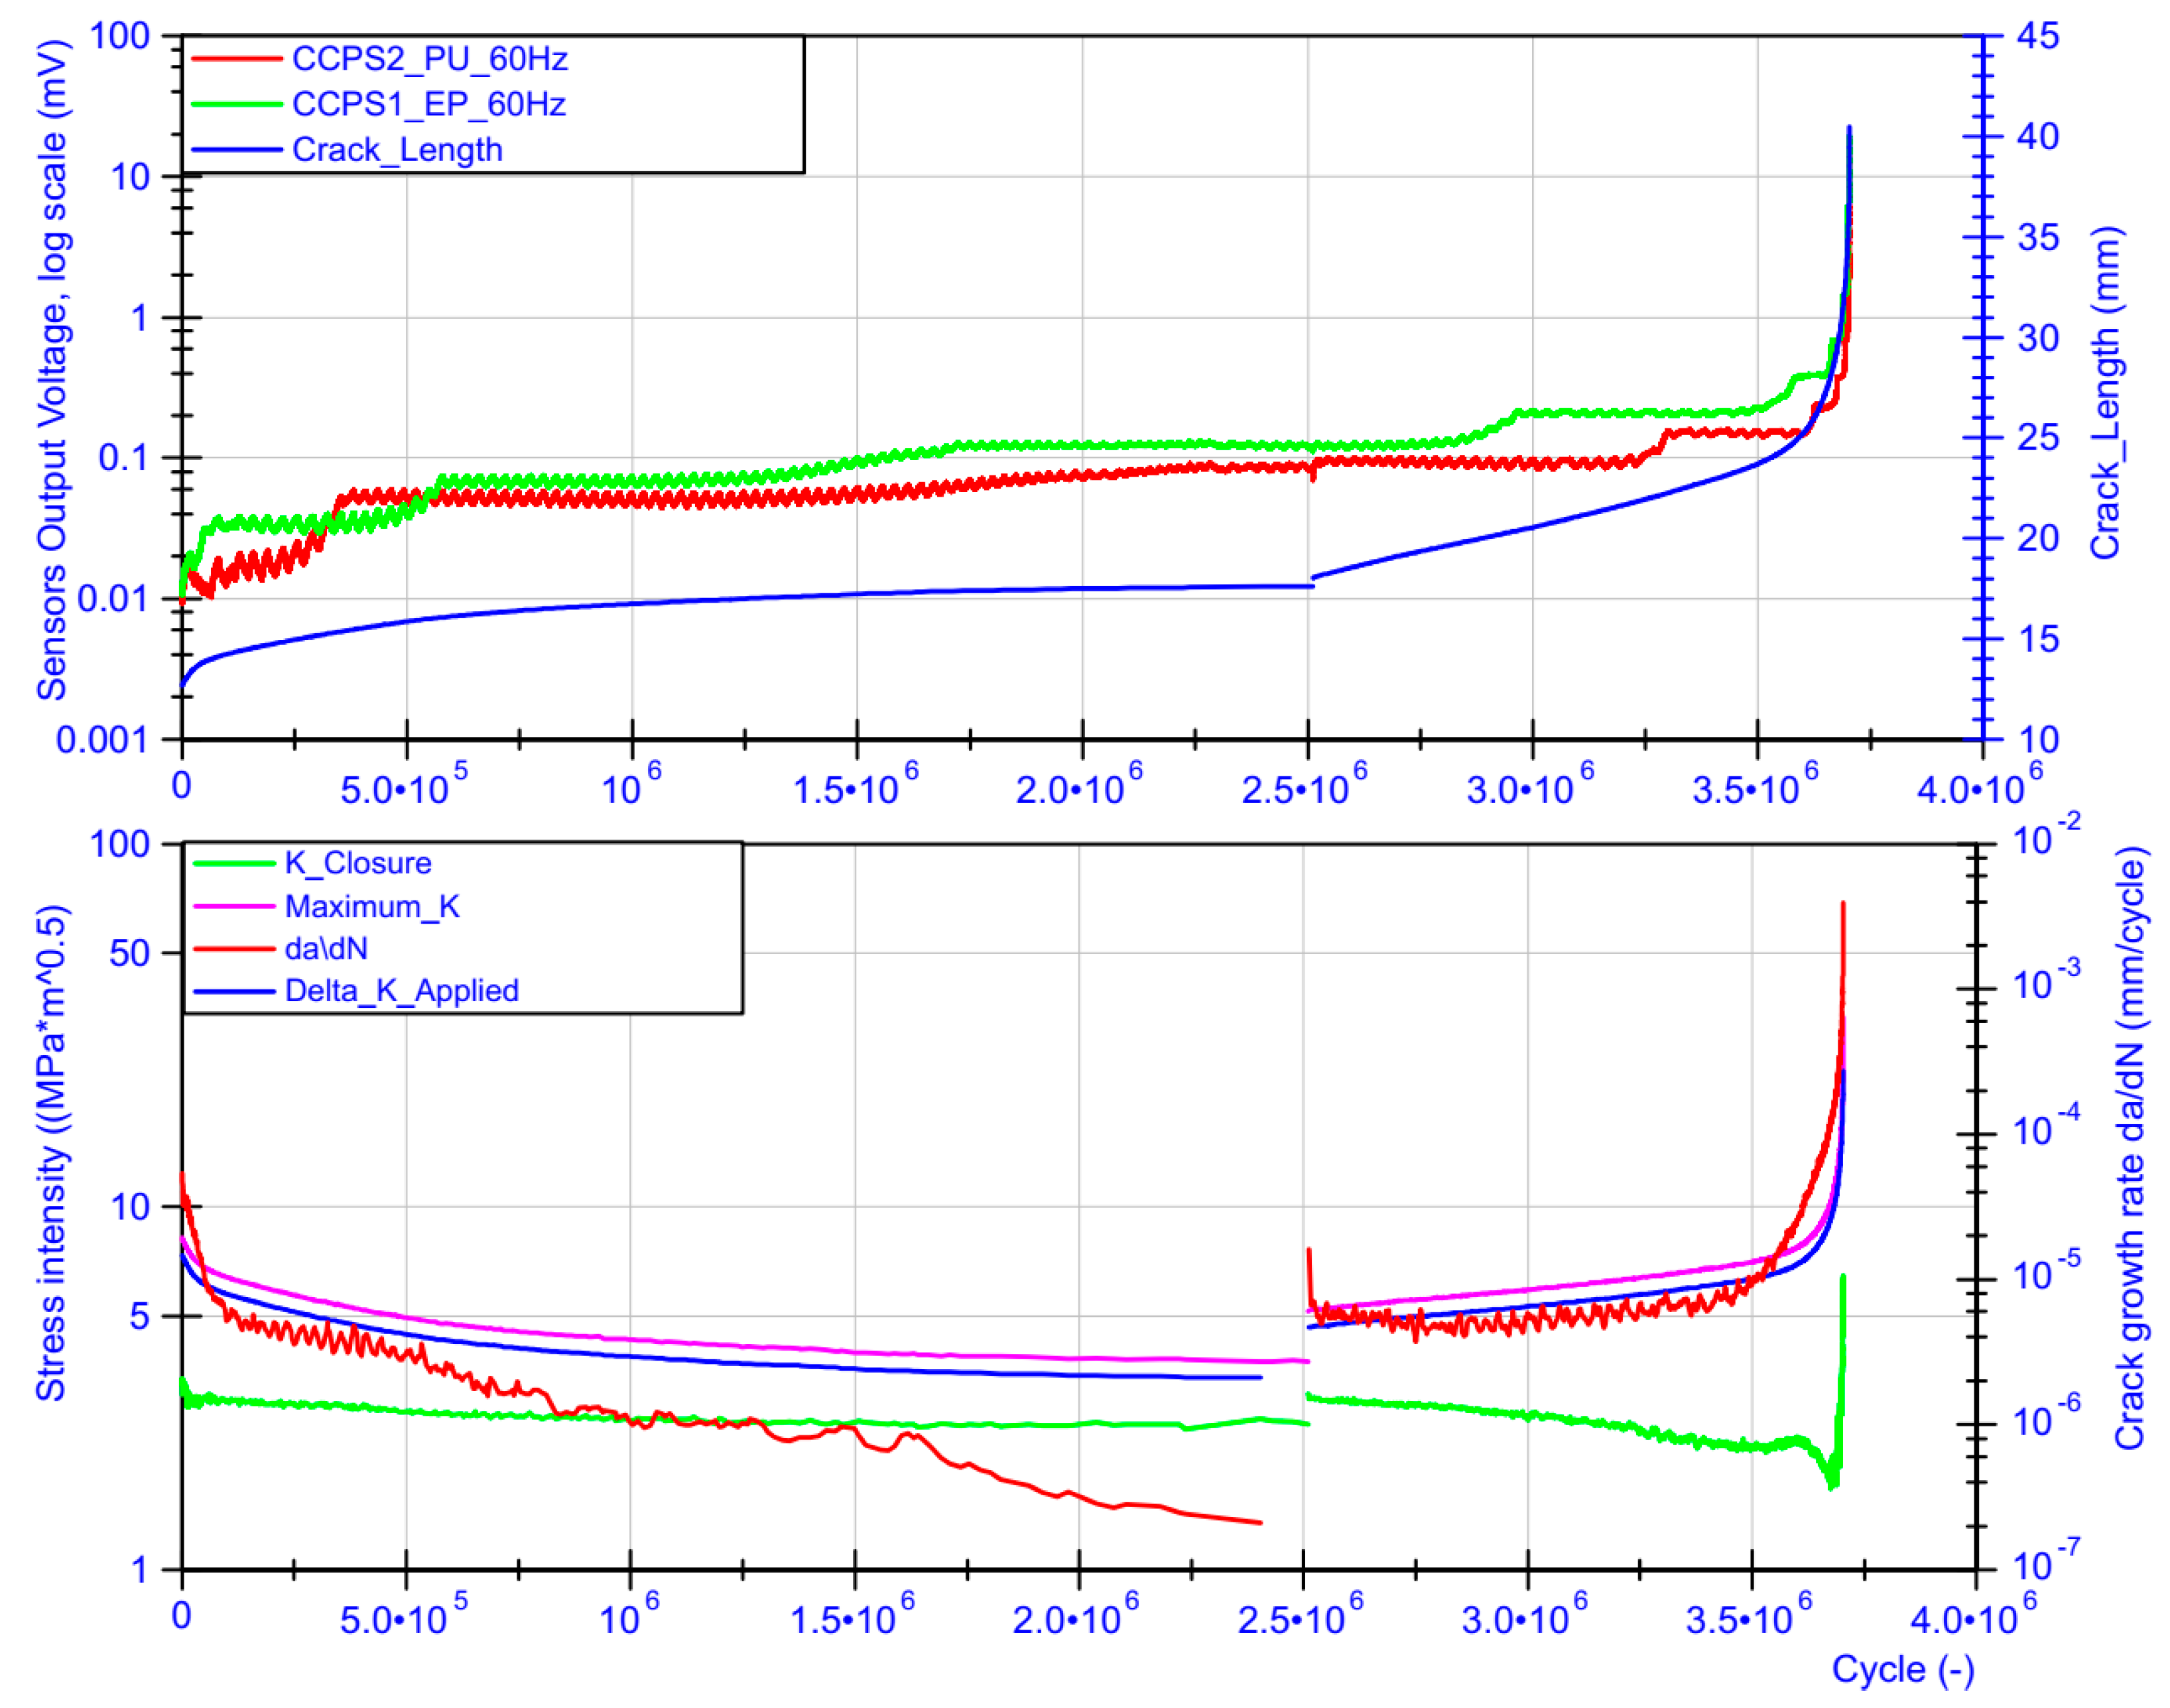The height and width of the screenshot is (1708, 2170).
Task: Click the Crack growth rate da/dN axis title
Action: pos(2129,1148)
